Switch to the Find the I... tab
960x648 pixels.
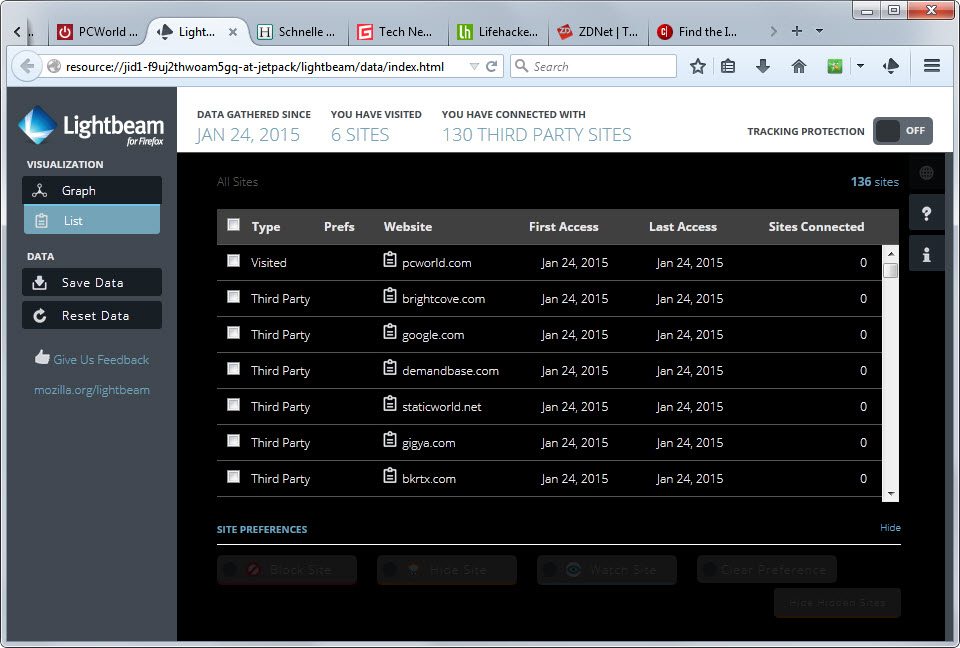pos(698,32)
